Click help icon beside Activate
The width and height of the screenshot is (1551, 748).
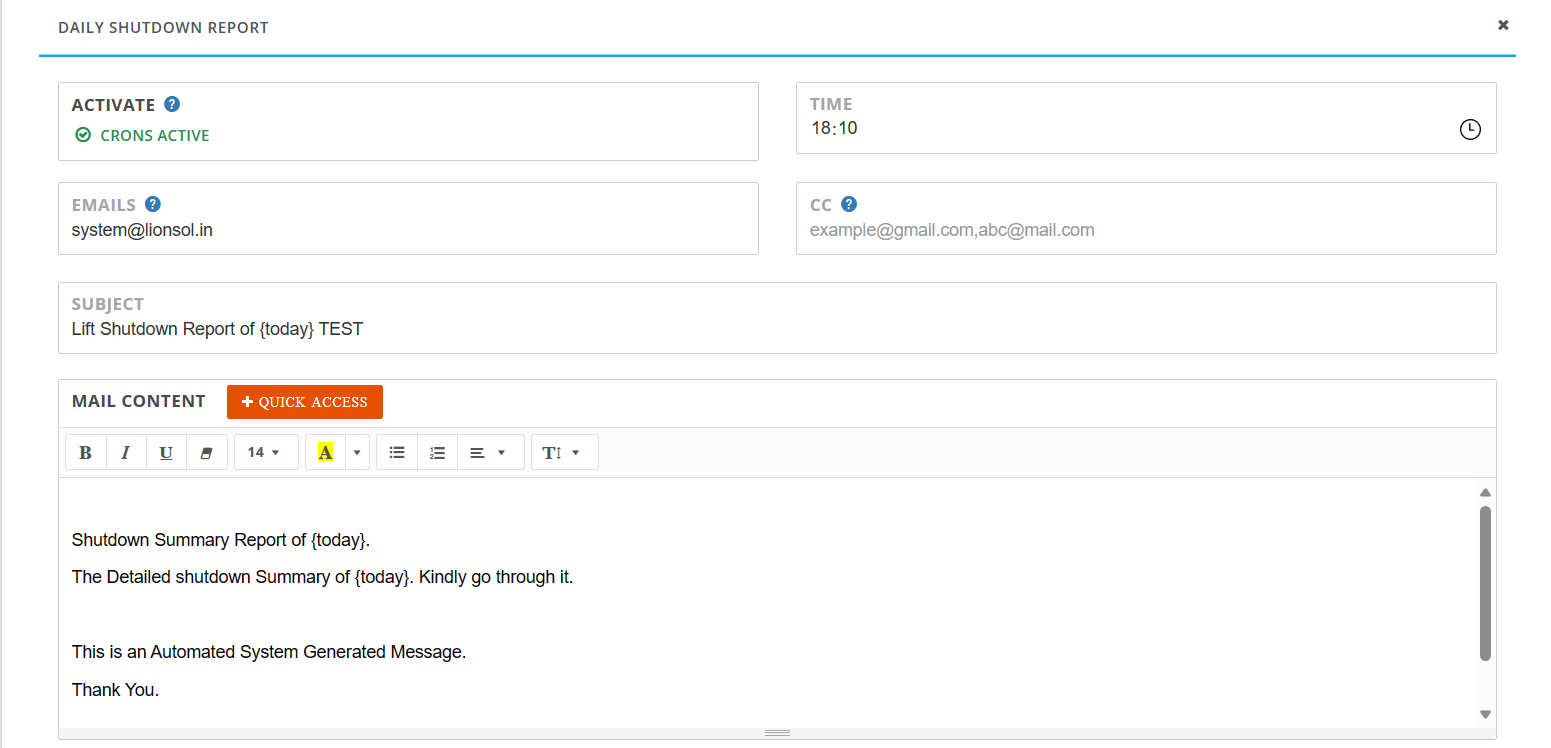172,104
